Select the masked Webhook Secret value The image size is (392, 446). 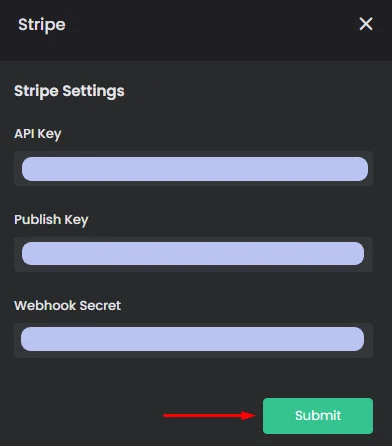pos(192,339)
